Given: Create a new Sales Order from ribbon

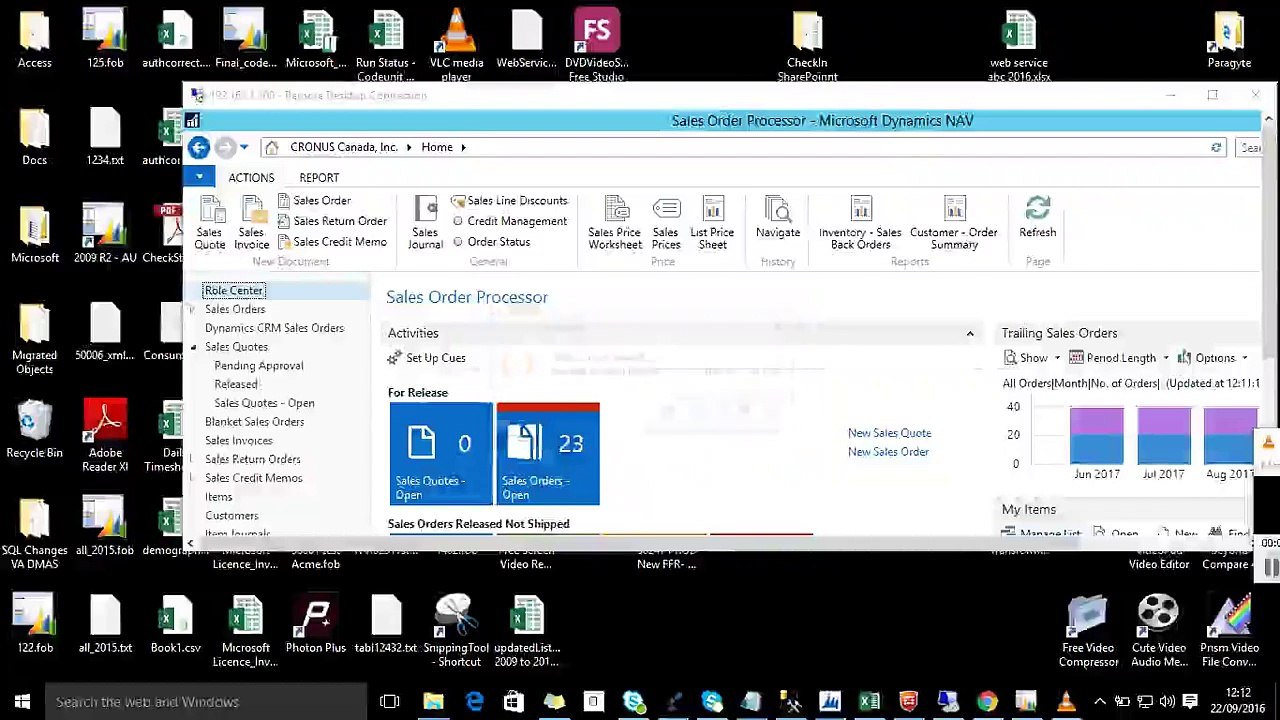Looking at the screenshot, I should tap(314, 200).
